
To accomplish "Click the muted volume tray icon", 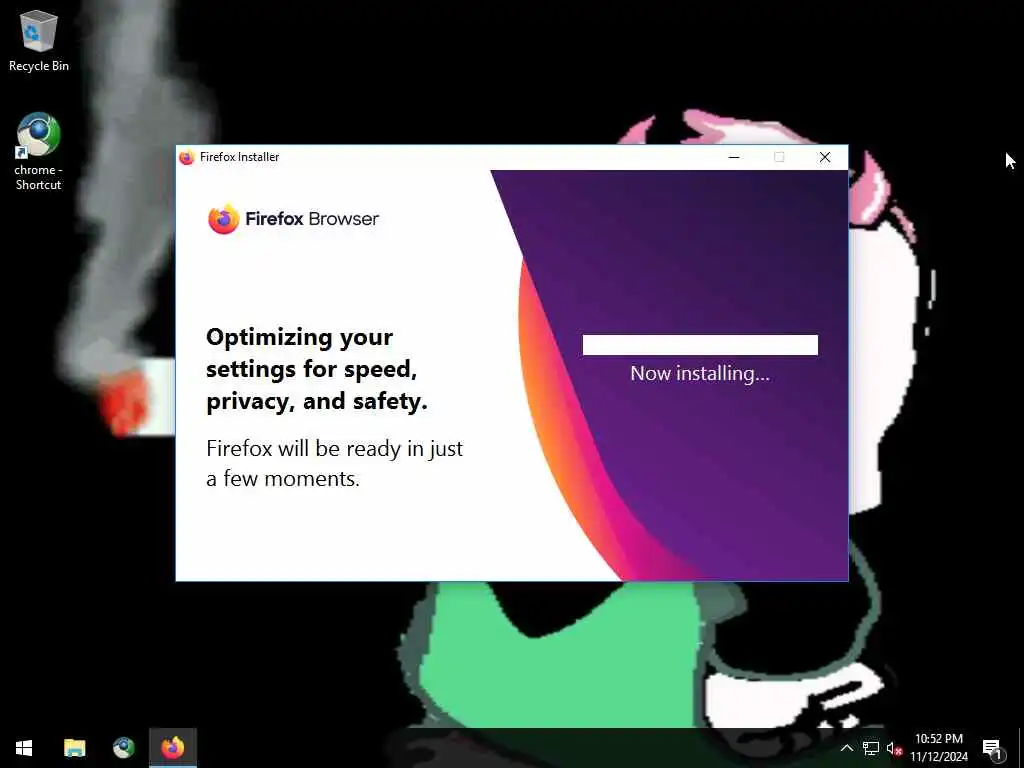I will click(894, 748).
